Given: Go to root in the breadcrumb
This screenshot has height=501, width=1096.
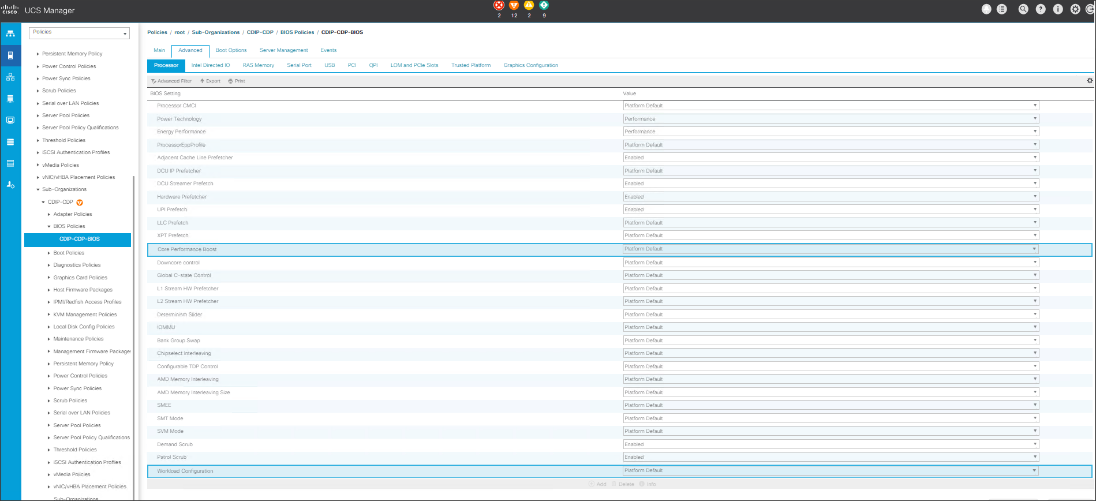Looking at the screenshot, I should coord(180,32).
